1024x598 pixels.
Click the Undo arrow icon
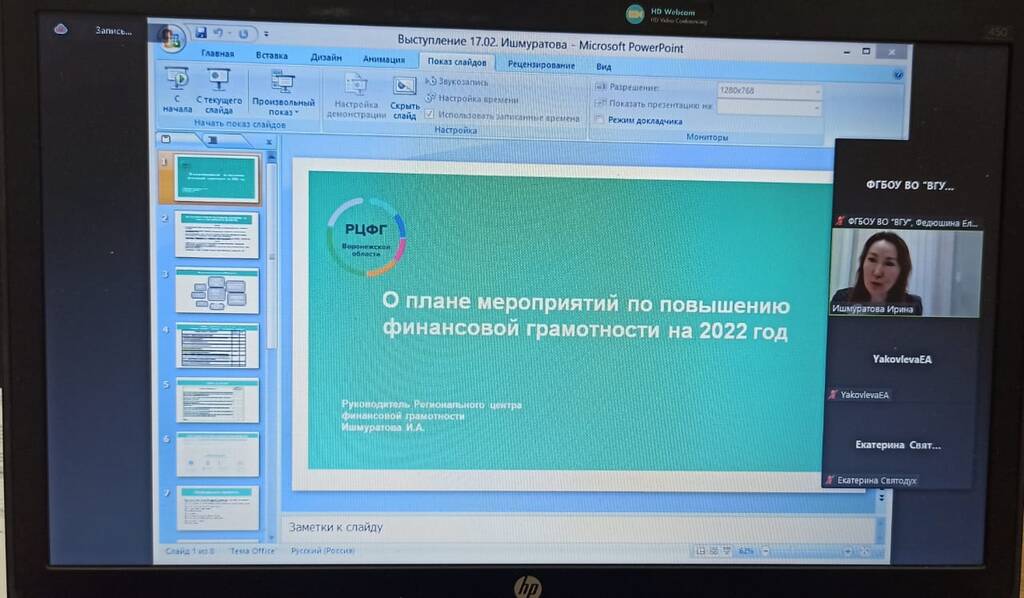tap(219, 33)
